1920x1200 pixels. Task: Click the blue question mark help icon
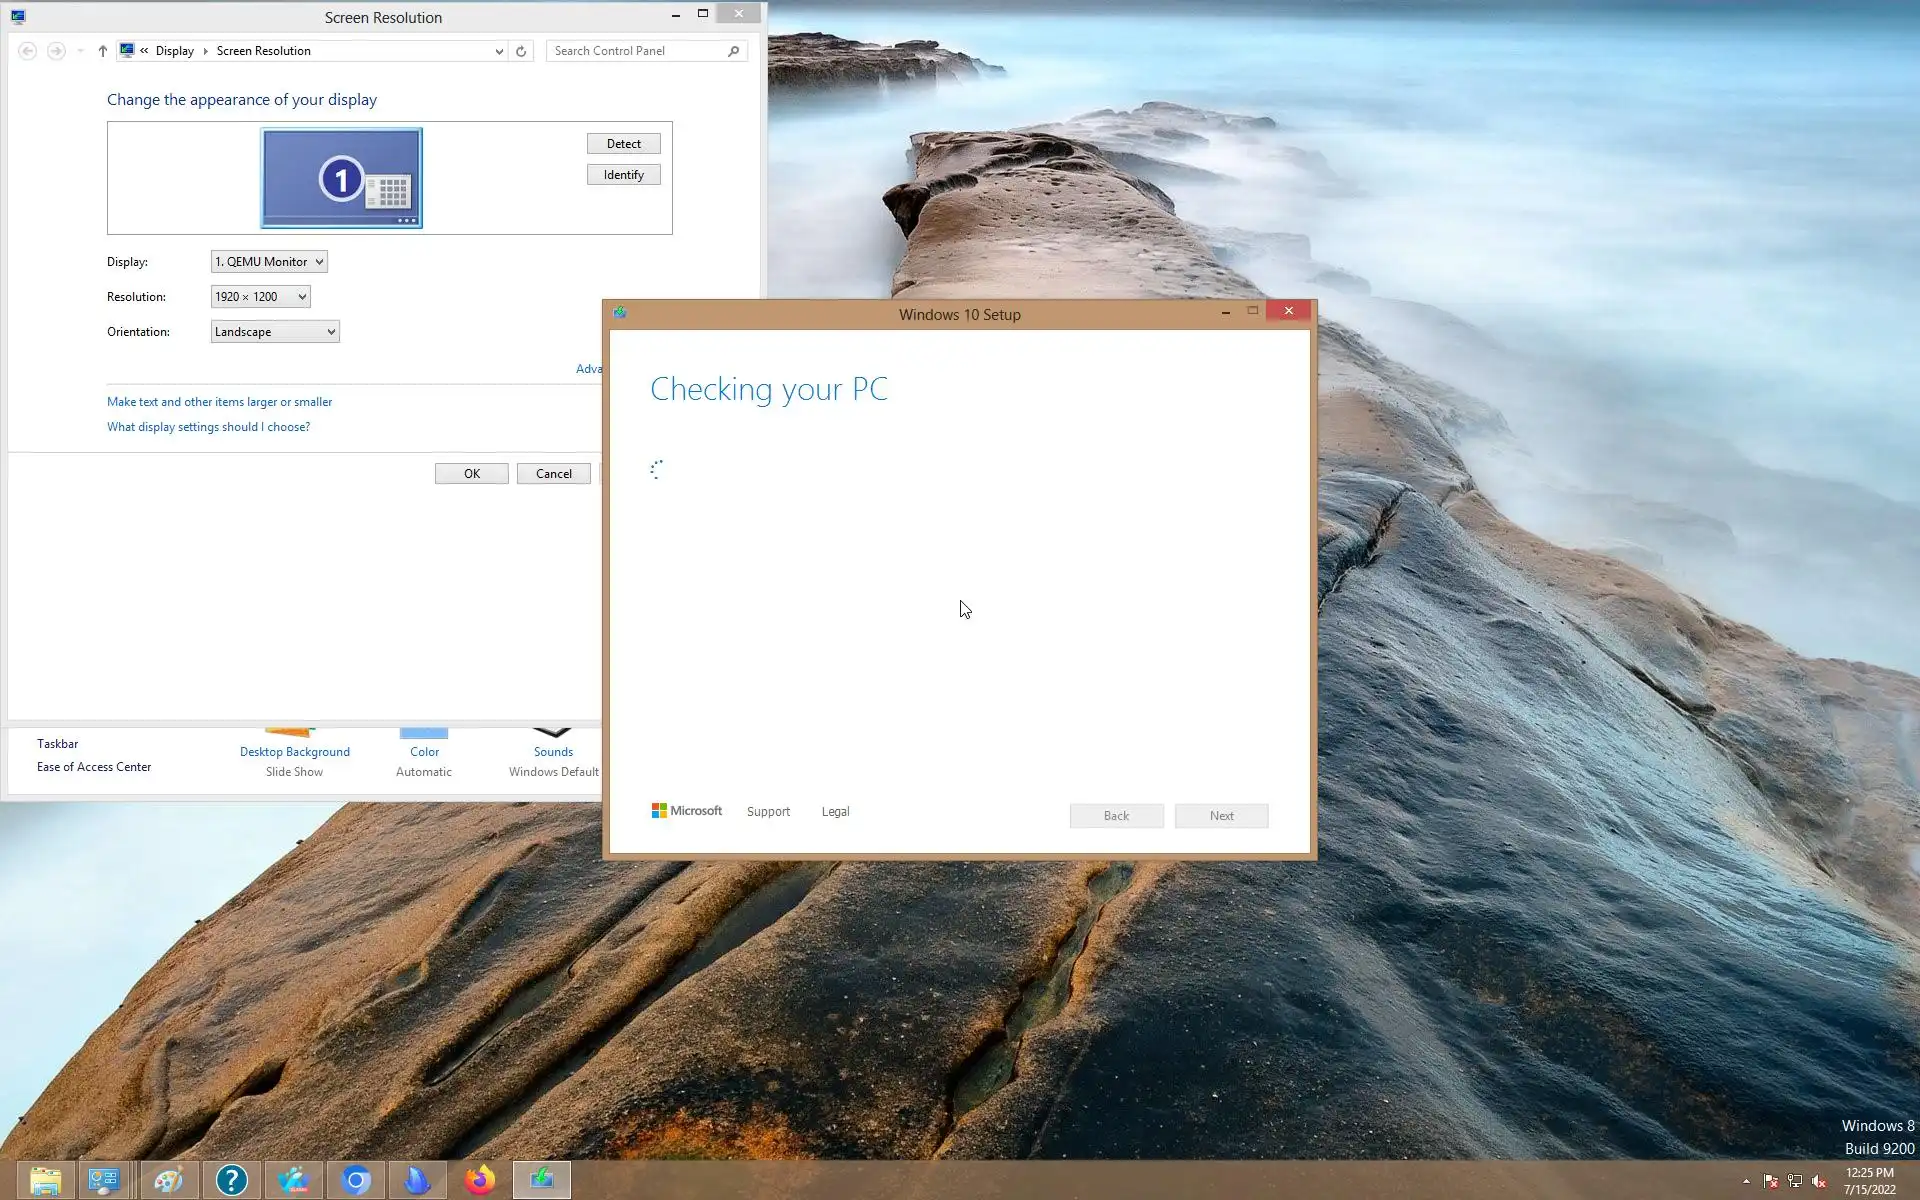(231, 1181)
